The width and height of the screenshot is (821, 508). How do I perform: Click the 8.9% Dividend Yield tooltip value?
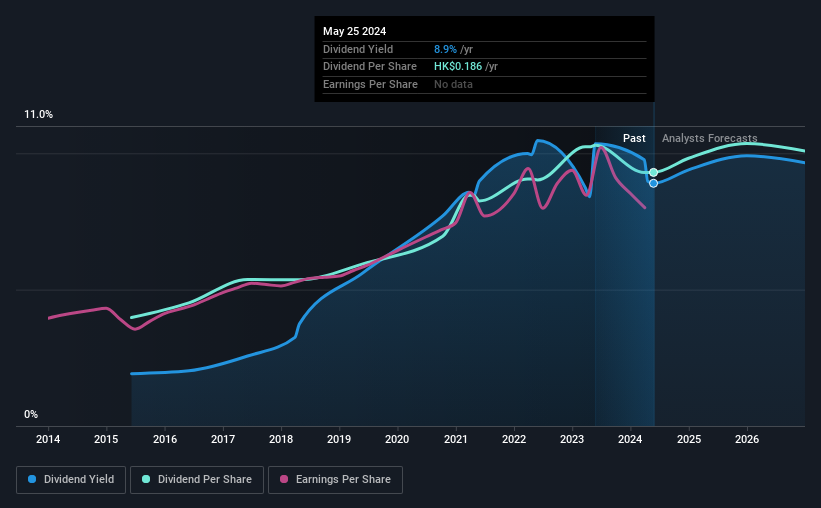tap(446, 49)
